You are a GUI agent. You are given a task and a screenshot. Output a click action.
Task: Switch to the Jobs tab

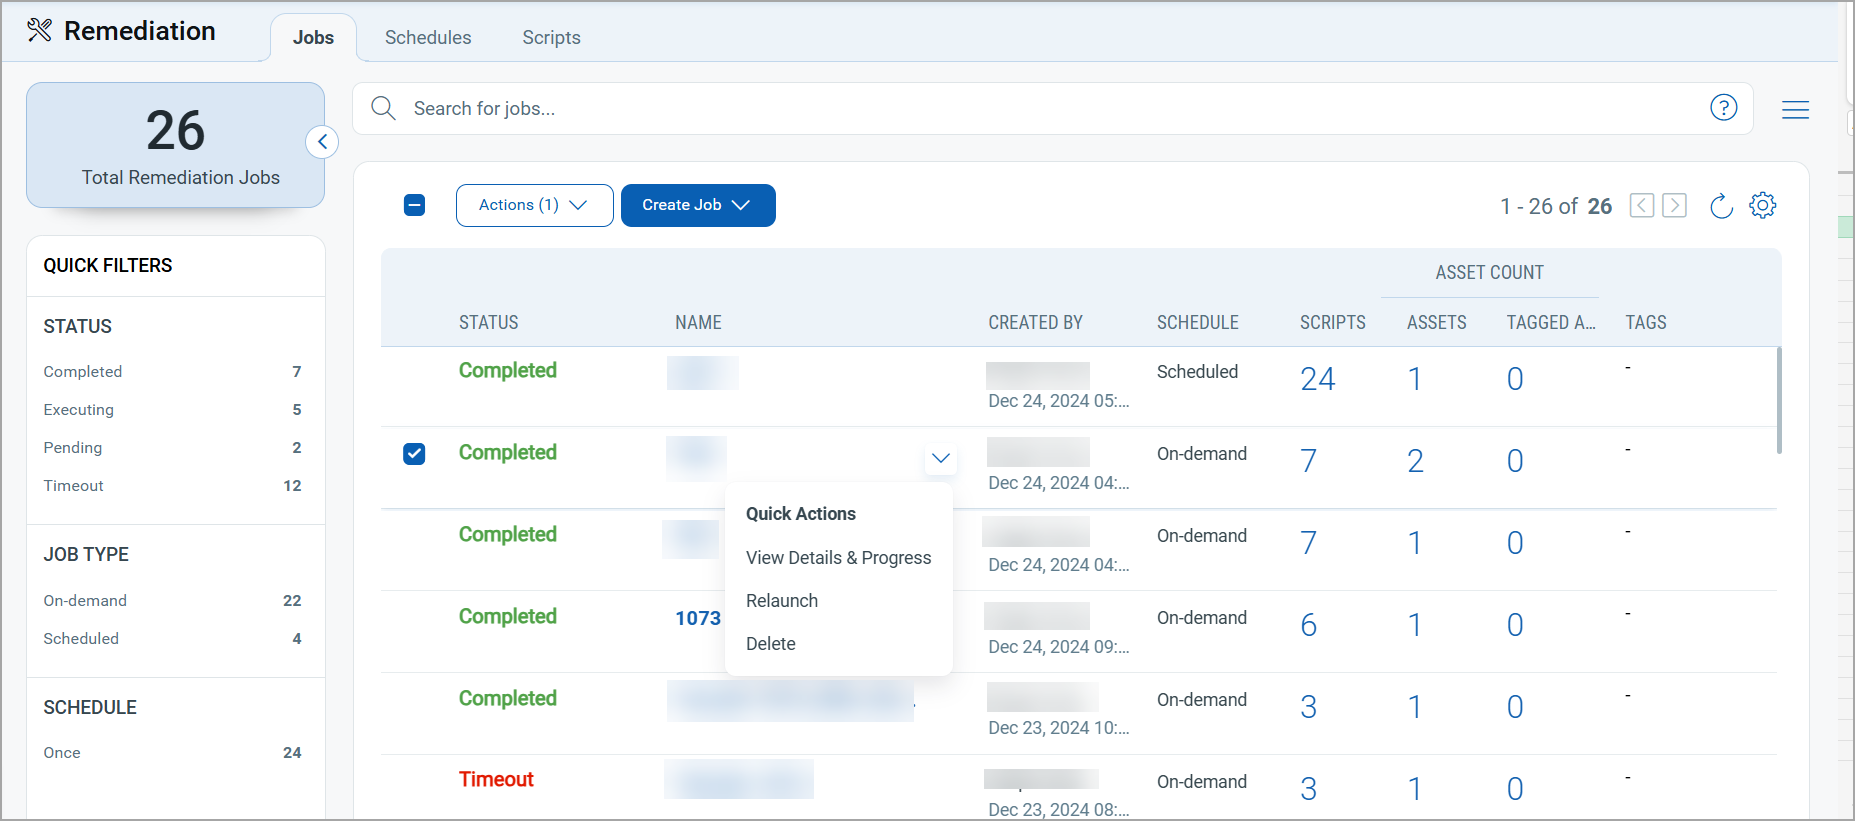pos(313,38)
